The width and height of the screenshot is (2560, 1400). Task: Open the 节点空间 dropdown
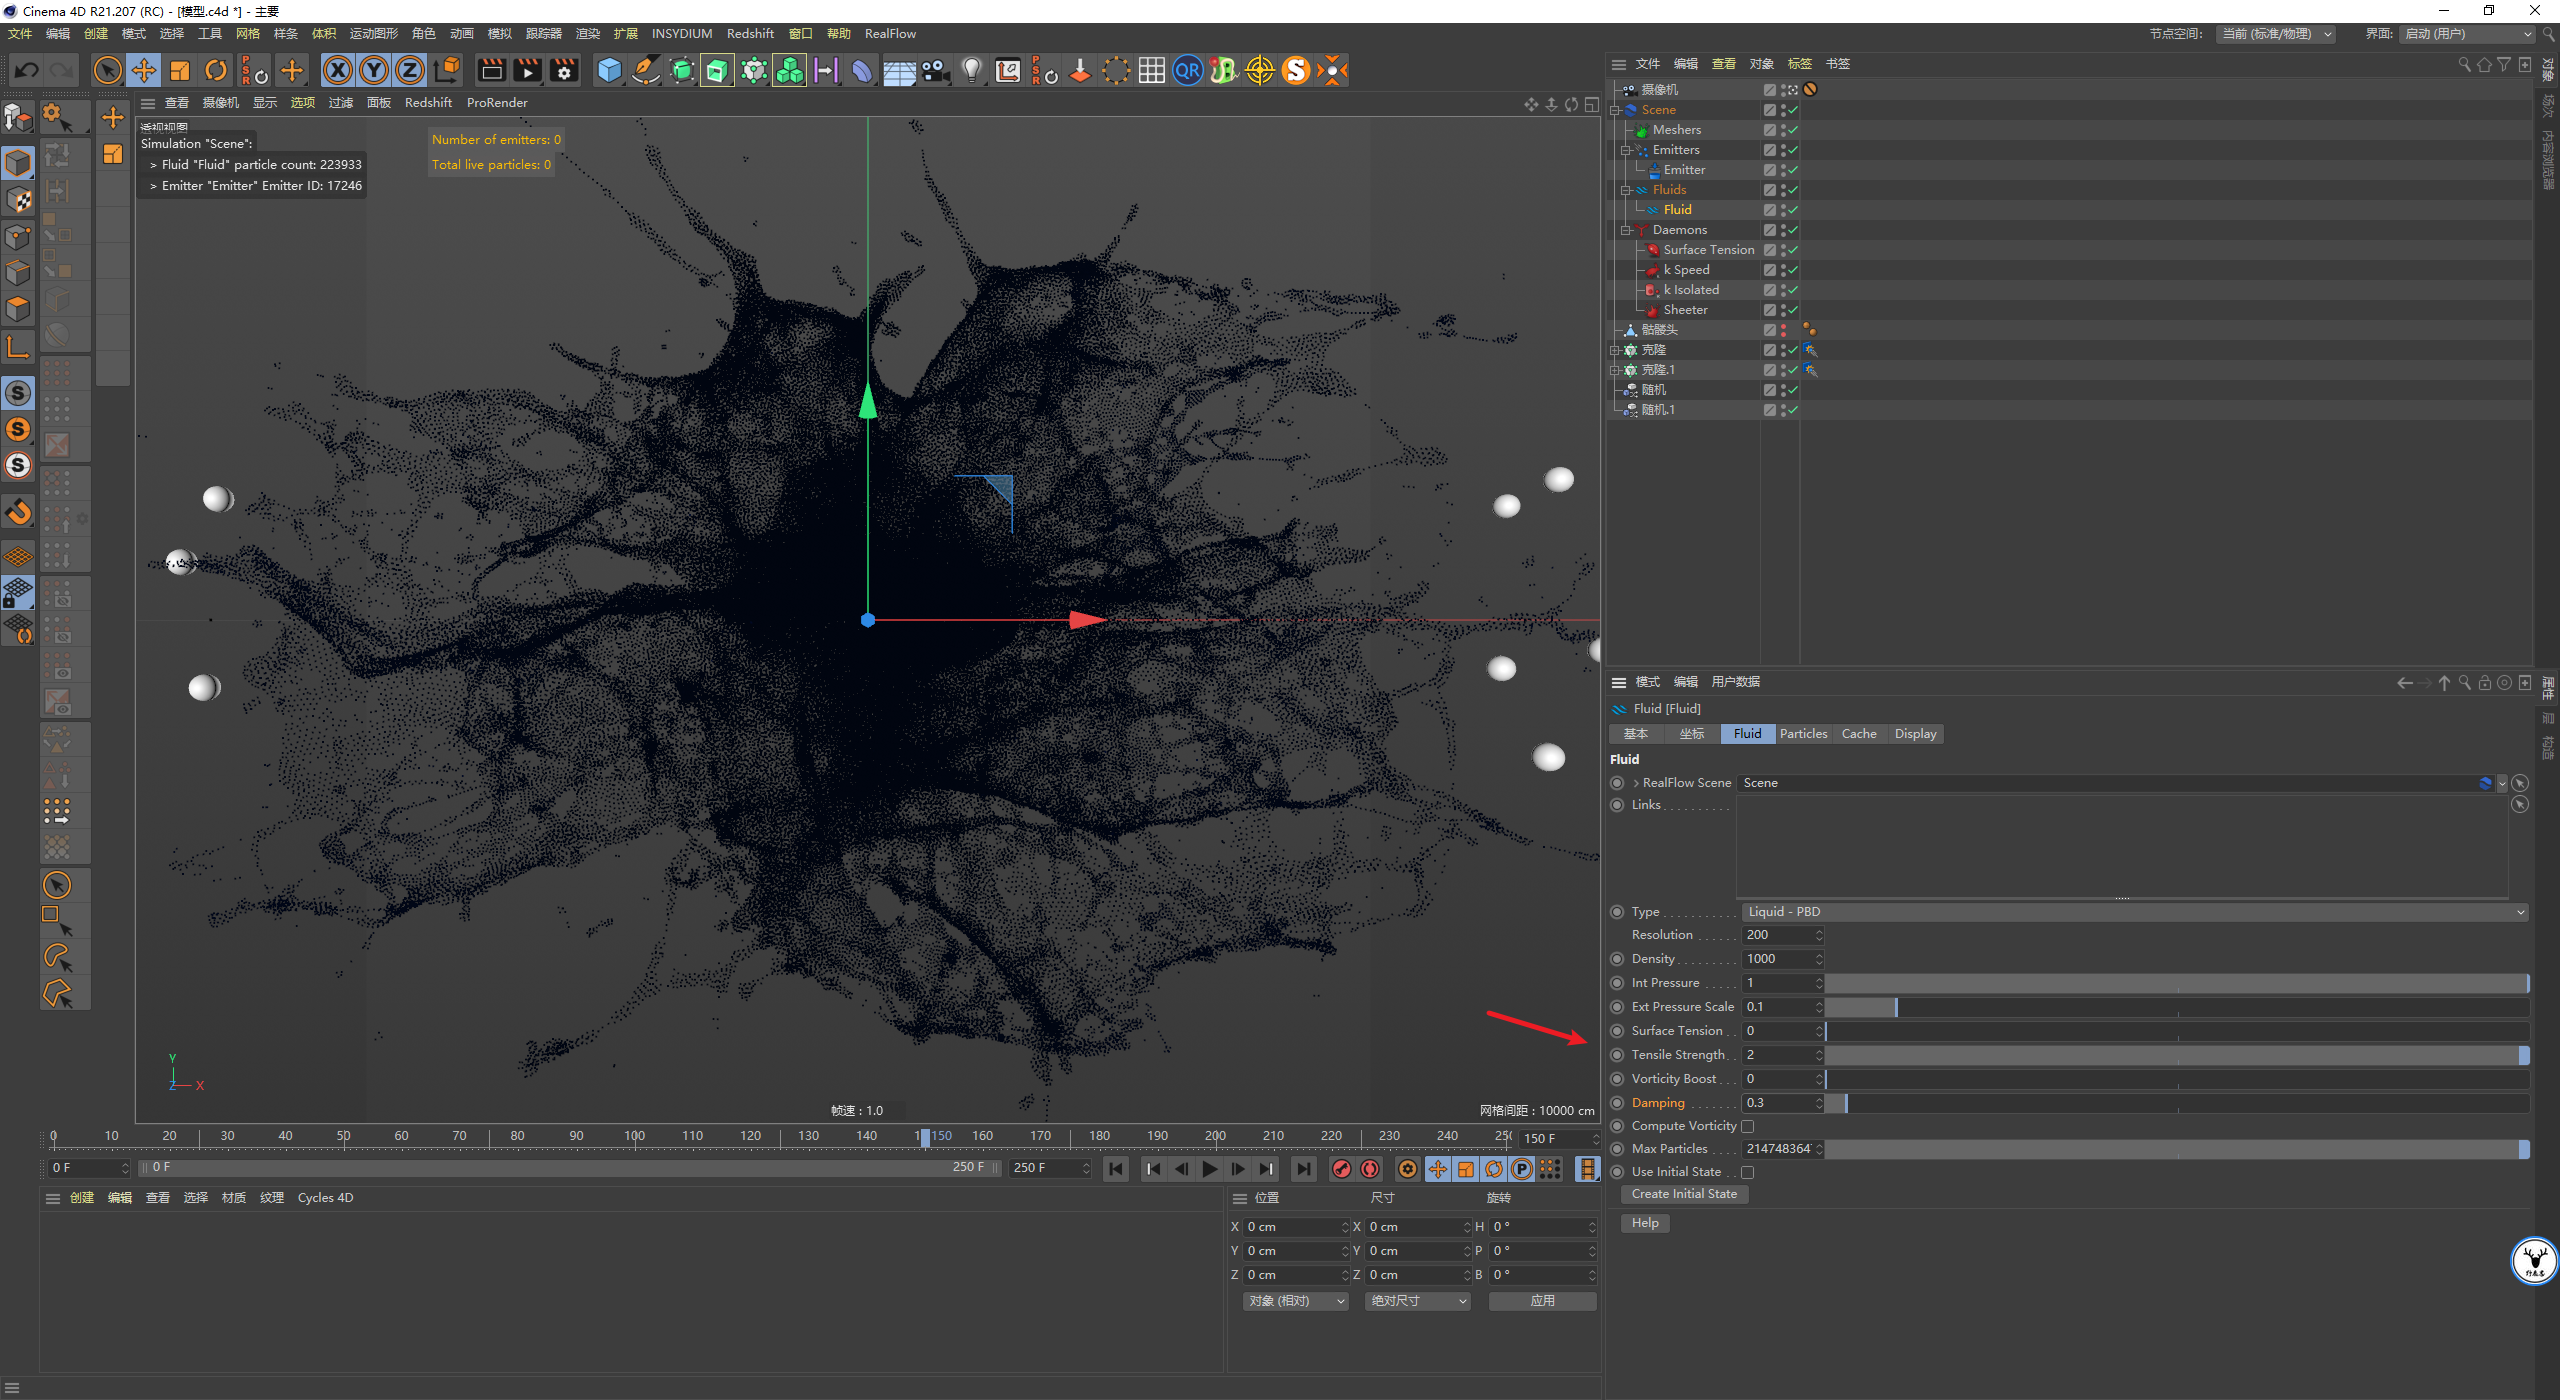point(2276,33)
